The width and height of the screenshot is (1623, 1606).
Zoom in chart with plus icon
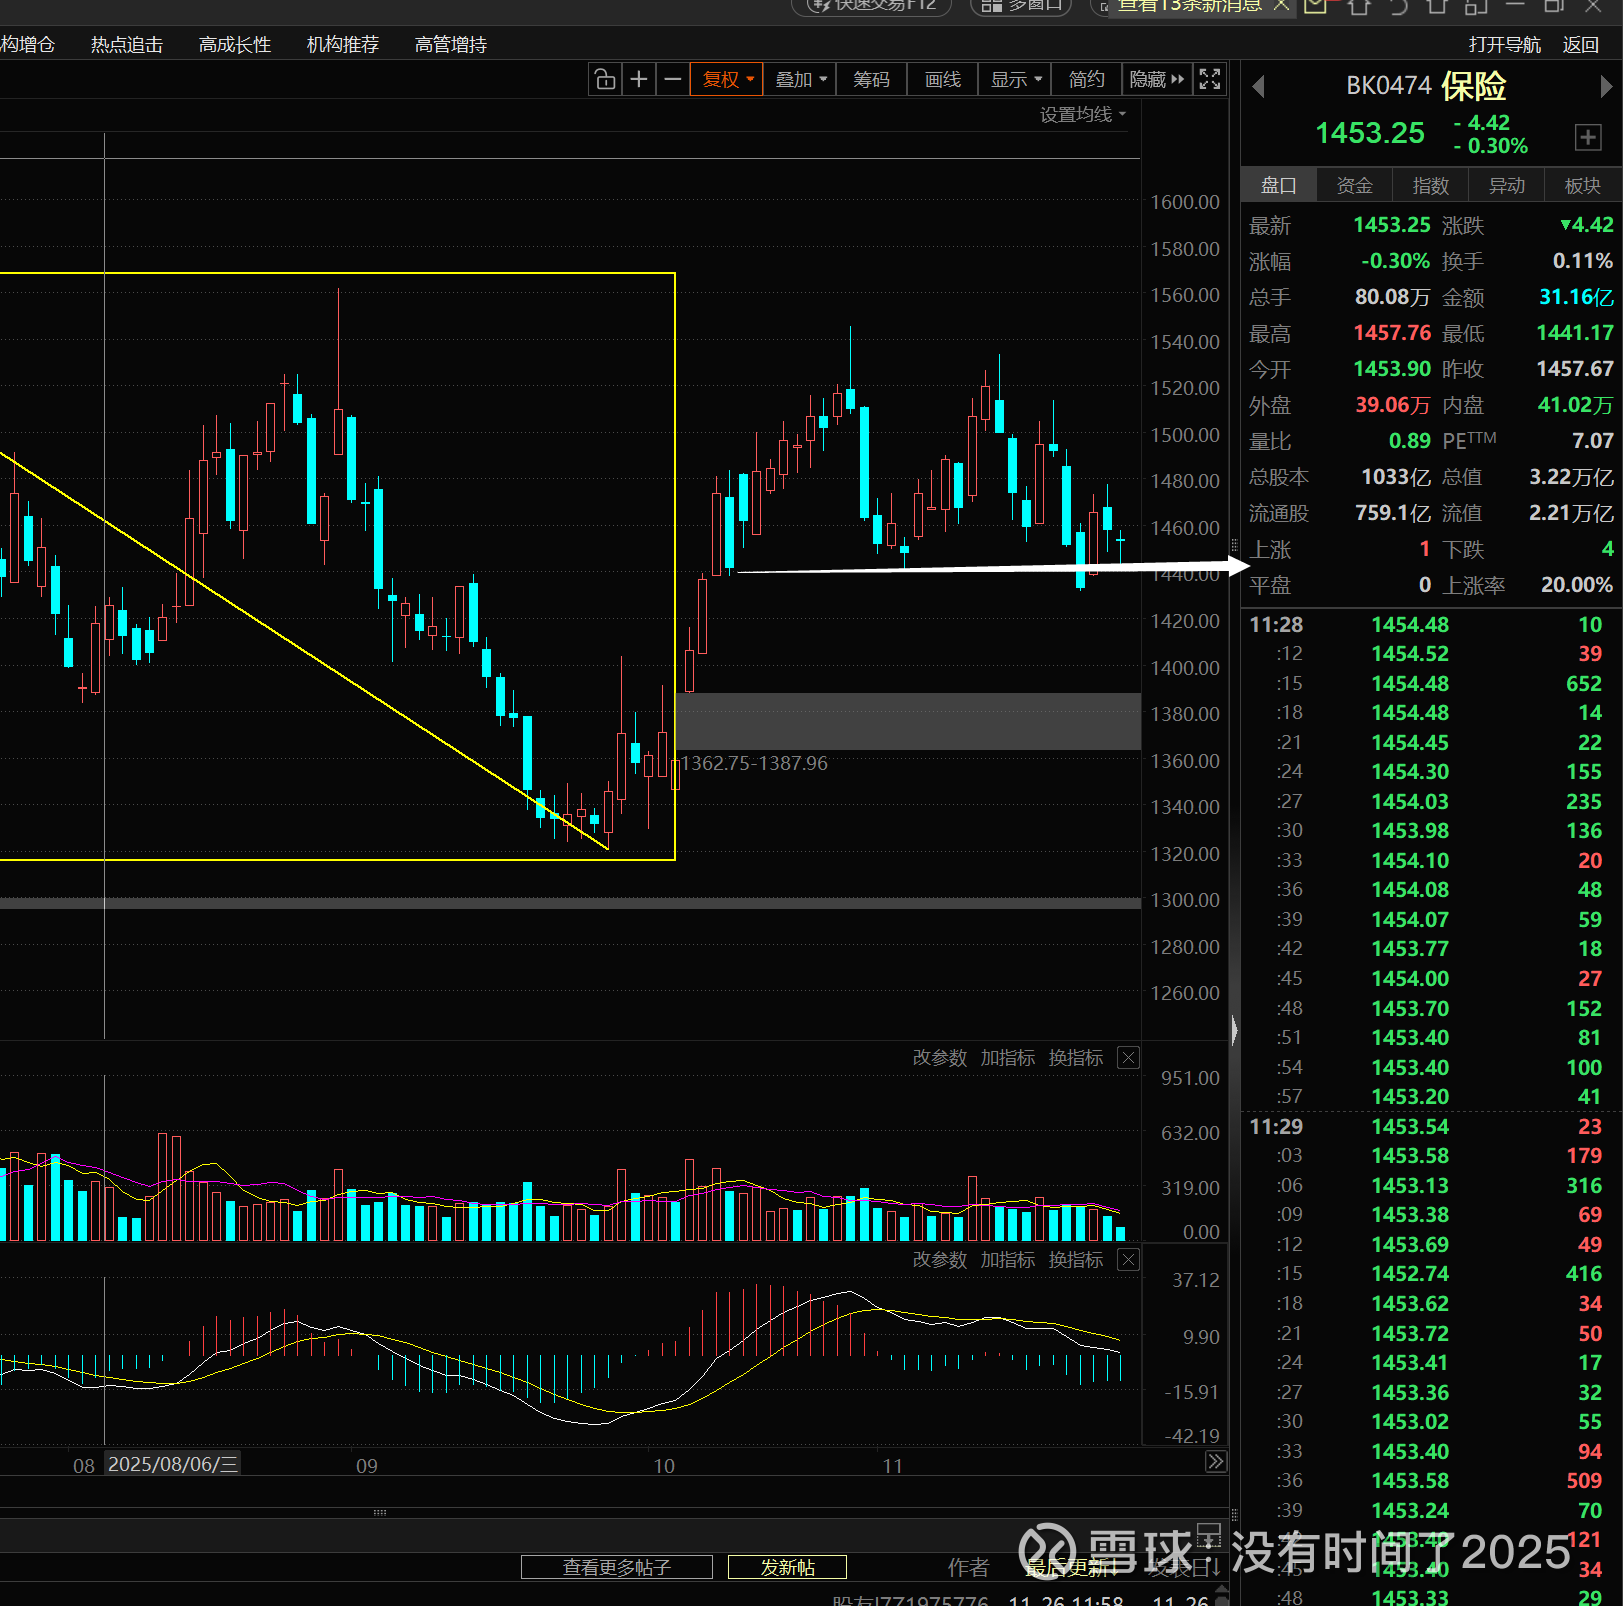point(639,79)
